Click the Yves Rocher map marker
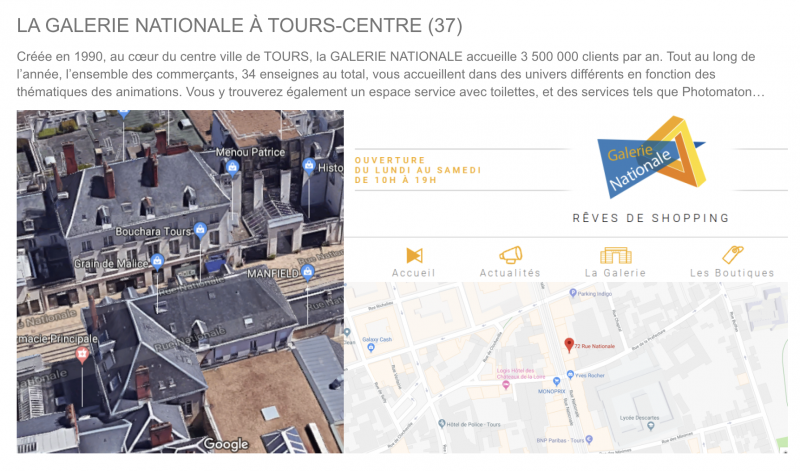Viewport: 800px width, 471px height. [570, 375]
